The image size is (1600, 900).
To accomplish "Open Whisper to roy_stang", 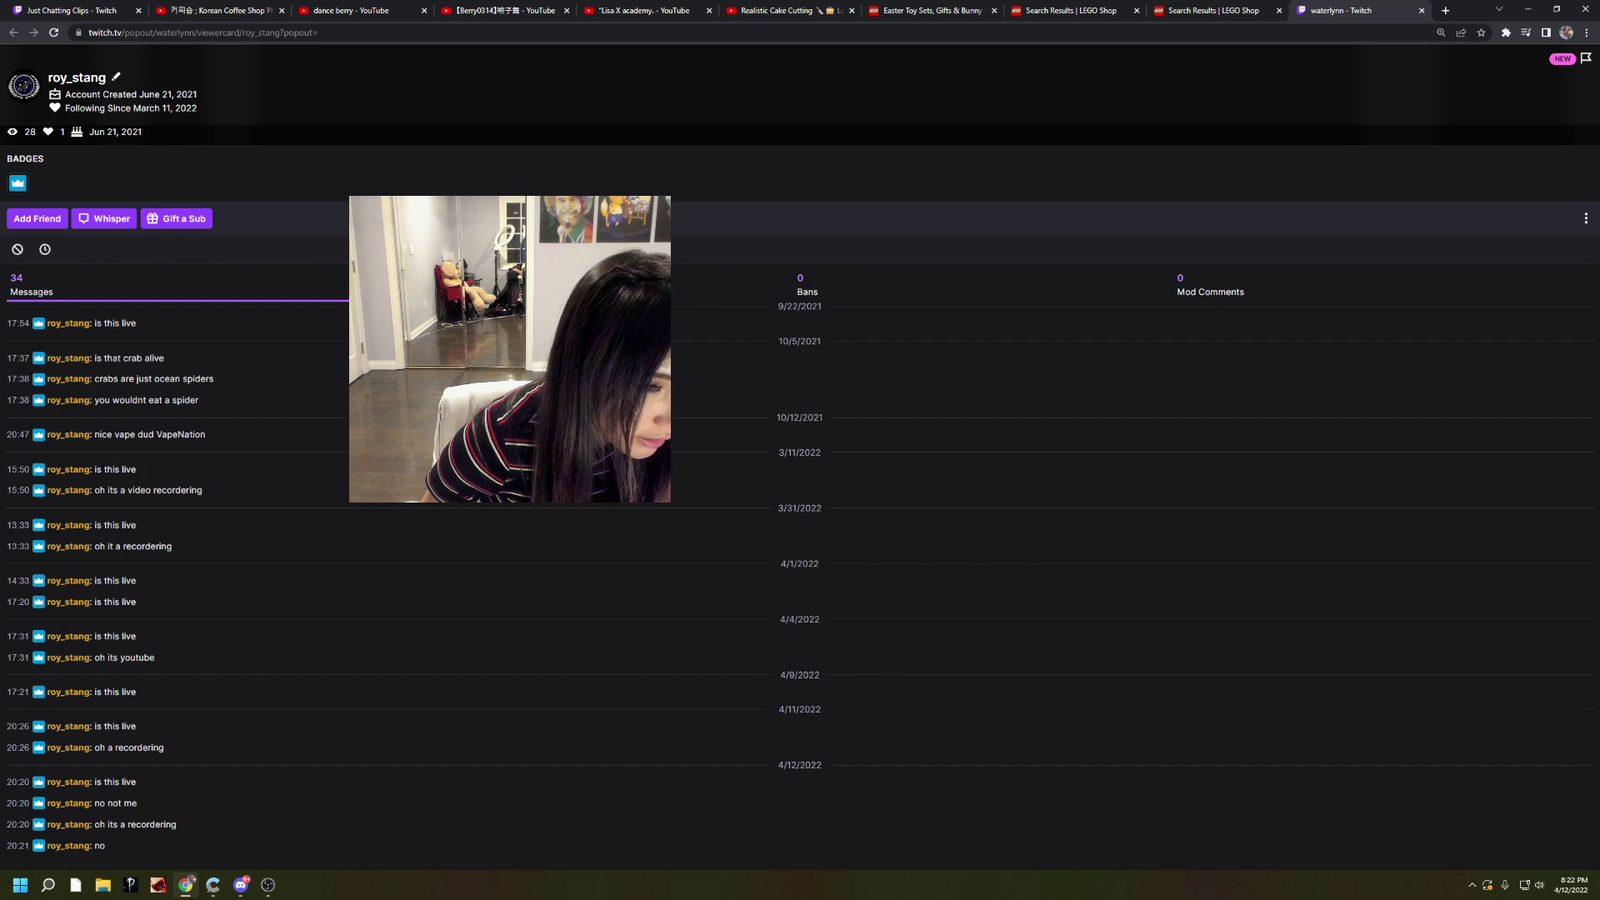I will click(104, 218).
